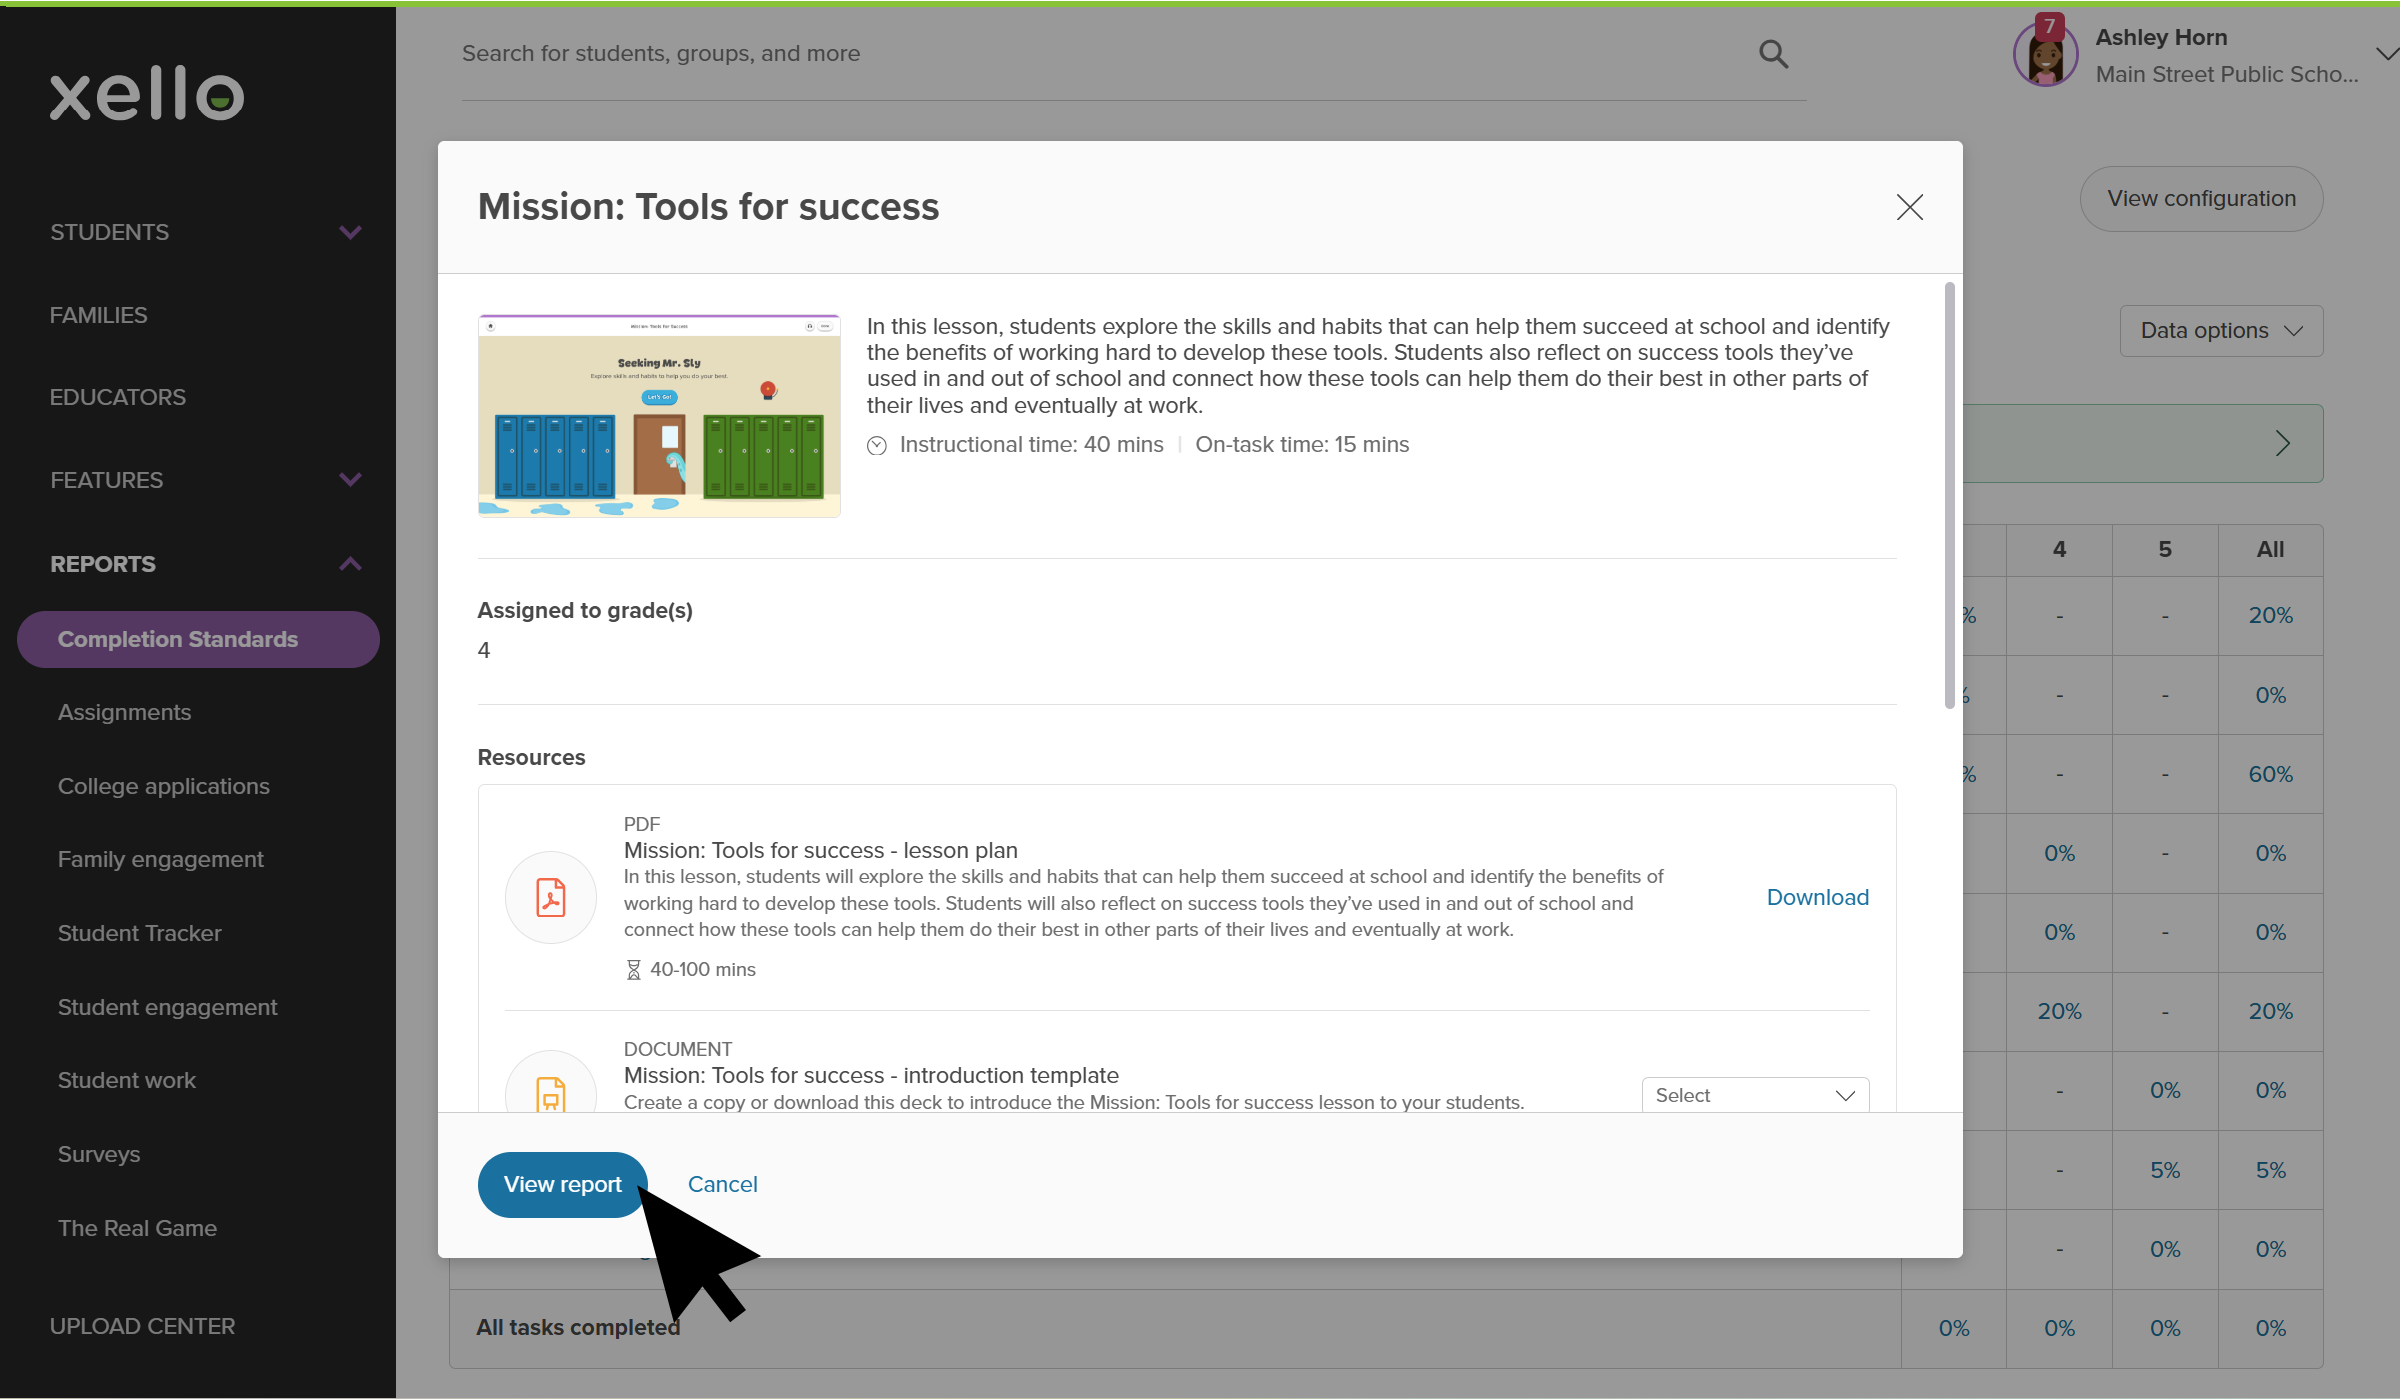Screen dimensions: 2400x1399
Task: Open the Data options dropdown
Action: pyautogui.click(x=2221, y=331)
